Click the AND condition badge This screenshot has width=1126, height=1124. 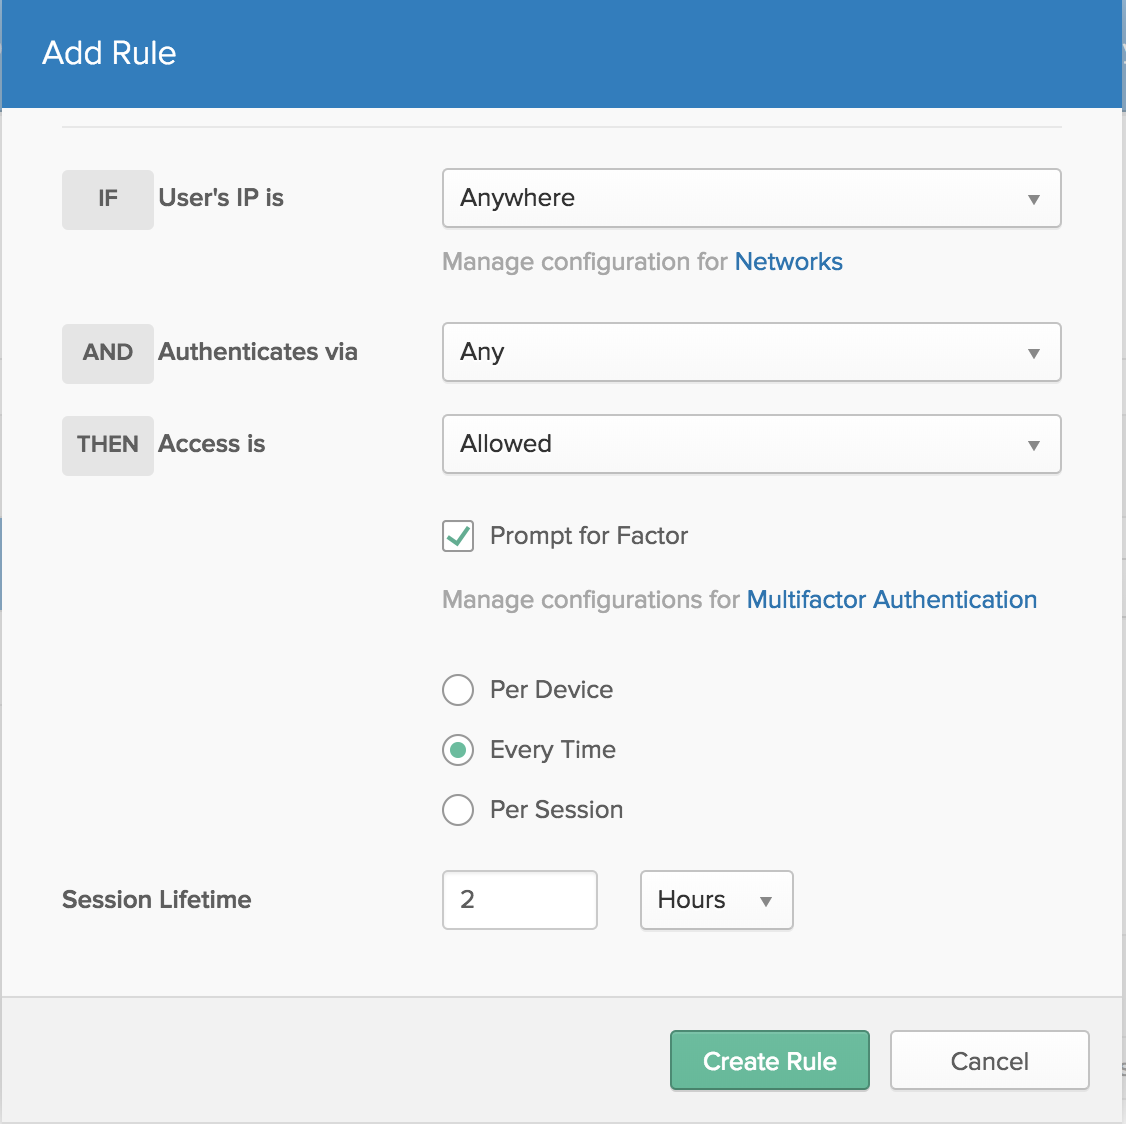(108, 353)
